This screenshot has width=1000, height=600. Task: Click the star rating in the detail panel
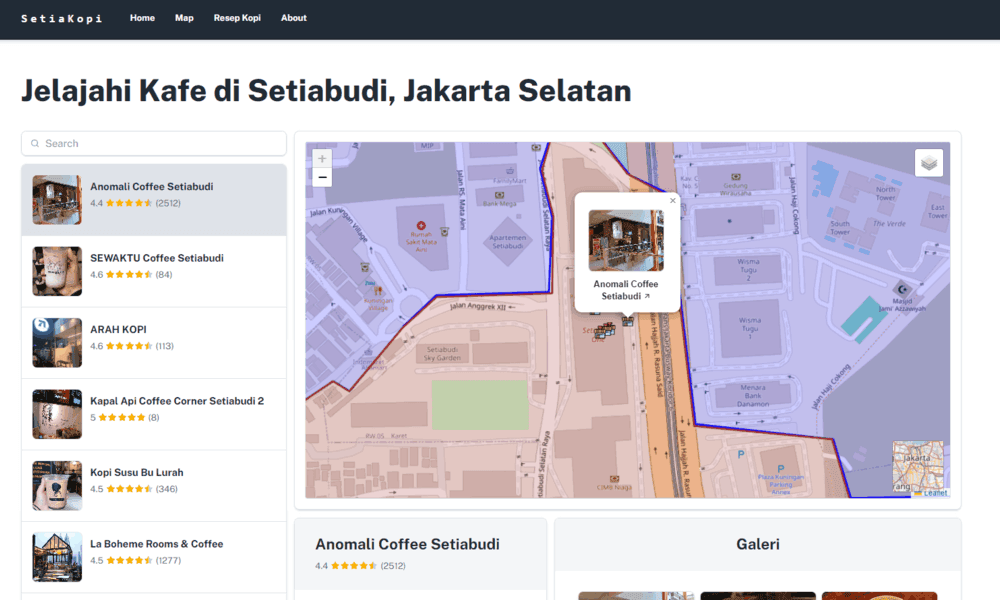coord(354,566)
